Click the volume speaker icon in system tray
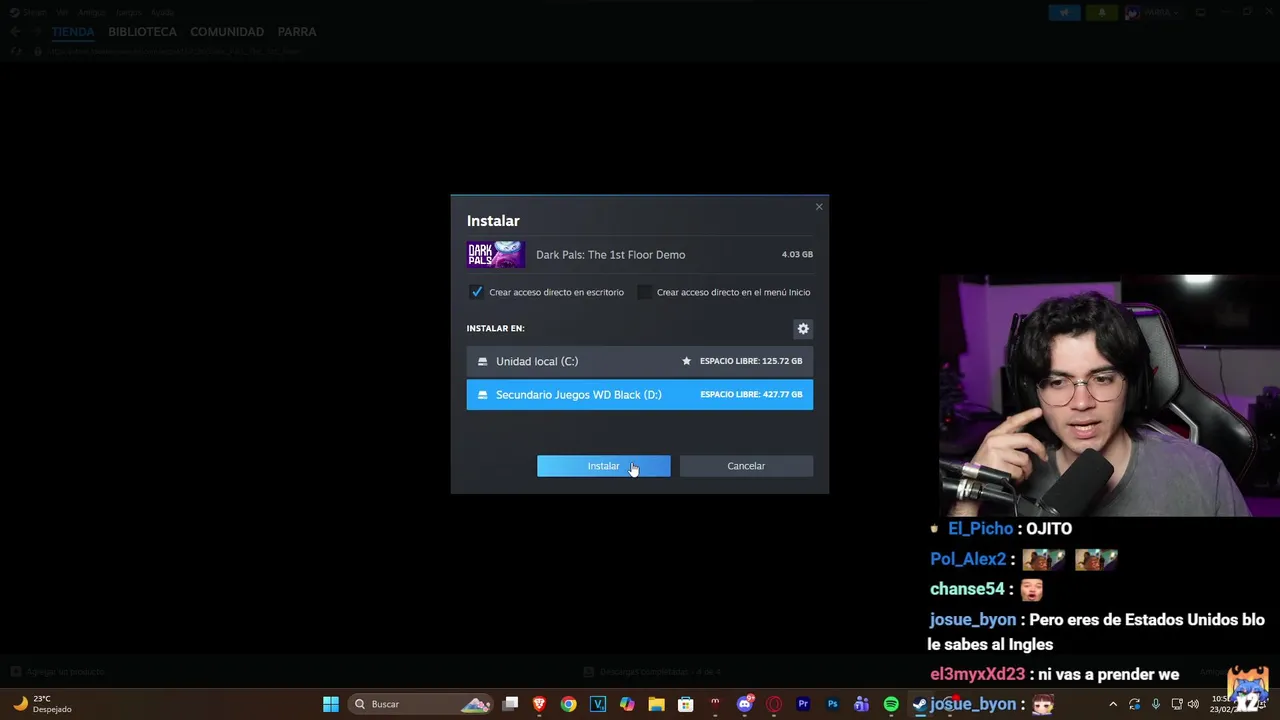This screenshot has width=1280, height=720. [1193, 704]
